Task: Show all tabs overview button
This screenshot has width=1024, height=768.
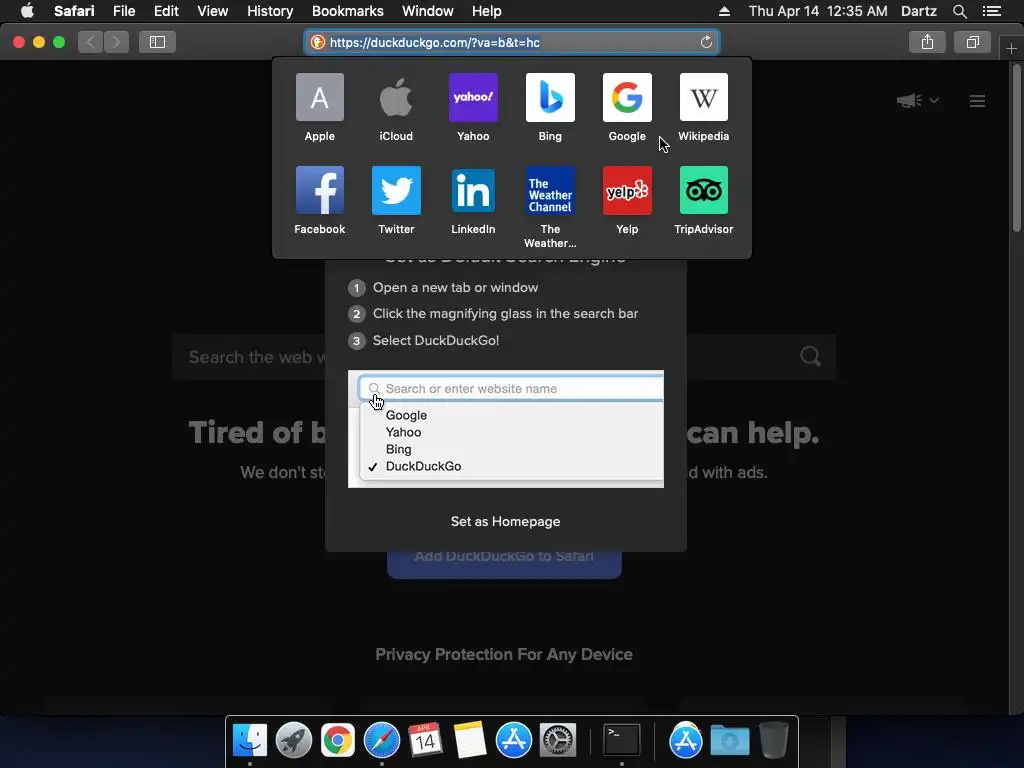Action: coord(972,42)
